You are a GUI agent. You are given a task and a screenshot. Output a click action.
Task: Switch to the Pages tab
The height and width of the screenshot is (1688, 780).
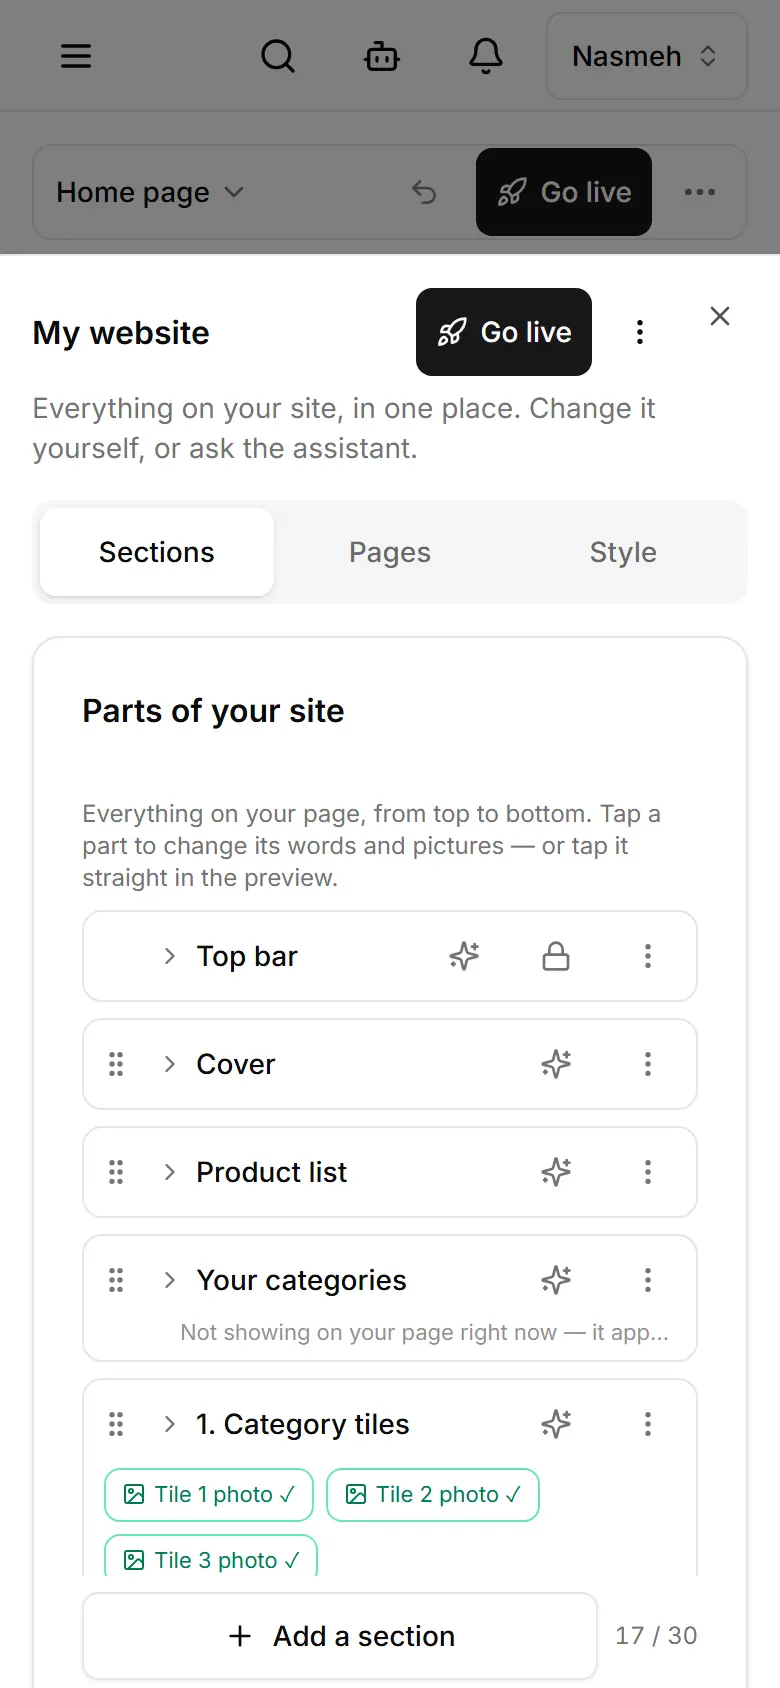coord(390,552)
